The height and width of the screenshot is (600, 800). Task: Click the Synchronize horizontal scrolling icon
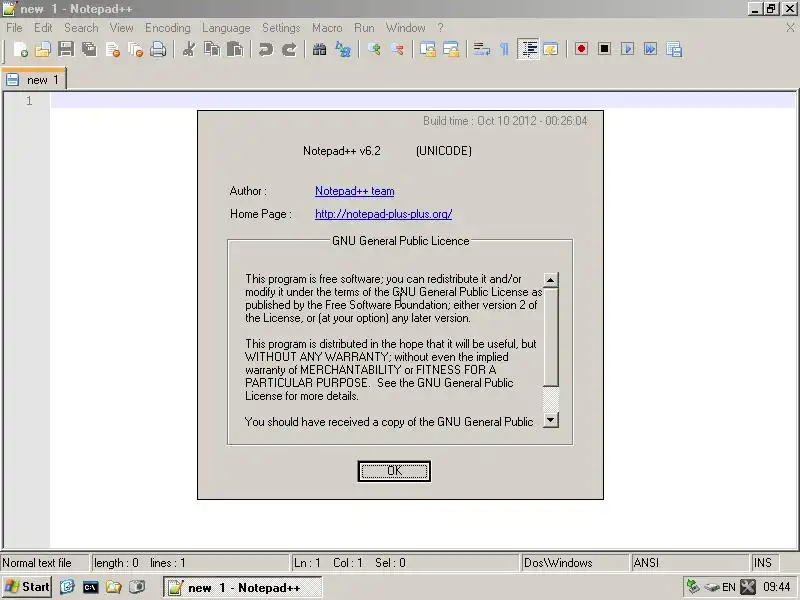point(451,49)
